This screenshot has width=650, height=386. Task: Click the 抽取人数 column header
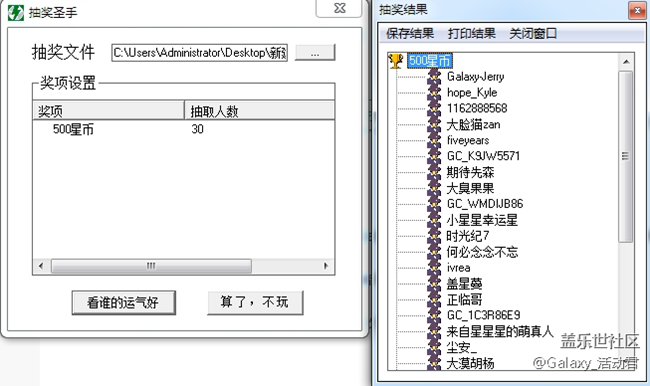[x=259, y=111]
